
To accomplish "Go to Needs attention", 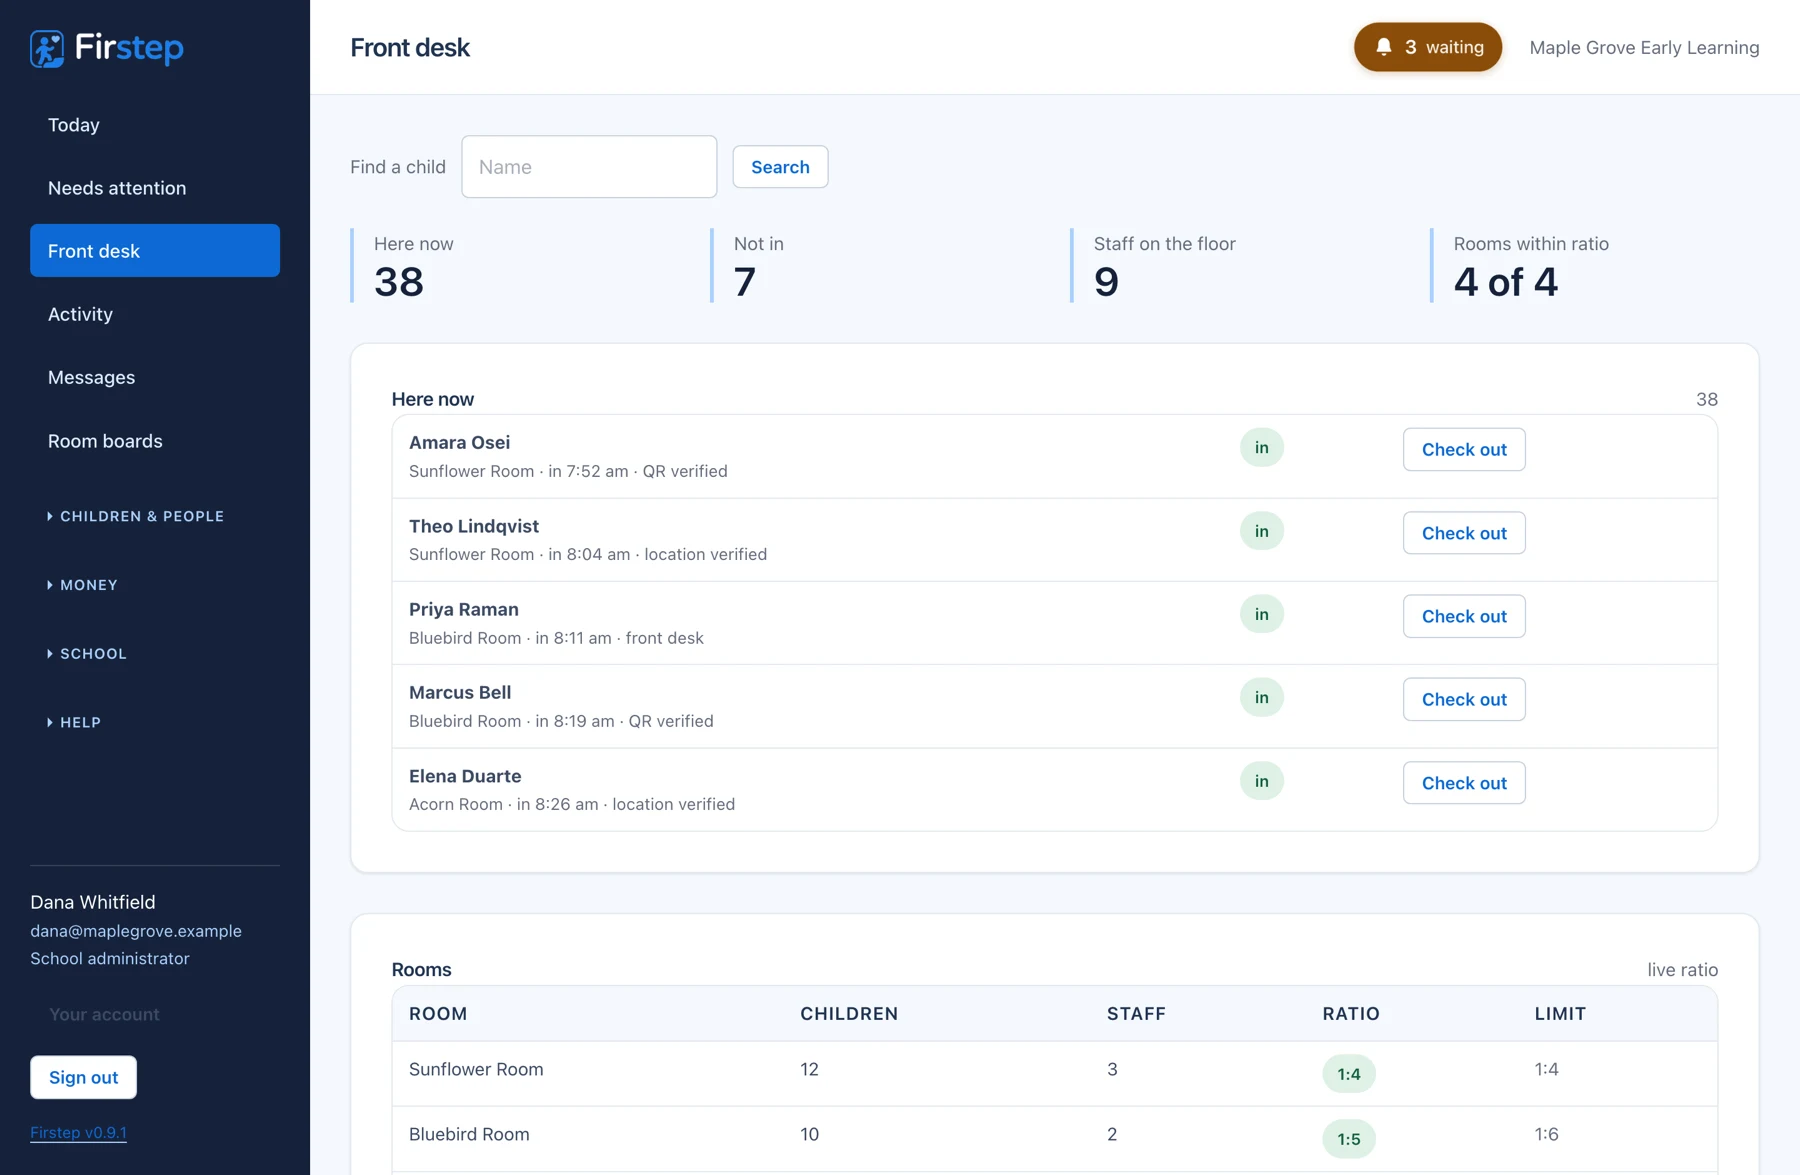I will [155, 188].
